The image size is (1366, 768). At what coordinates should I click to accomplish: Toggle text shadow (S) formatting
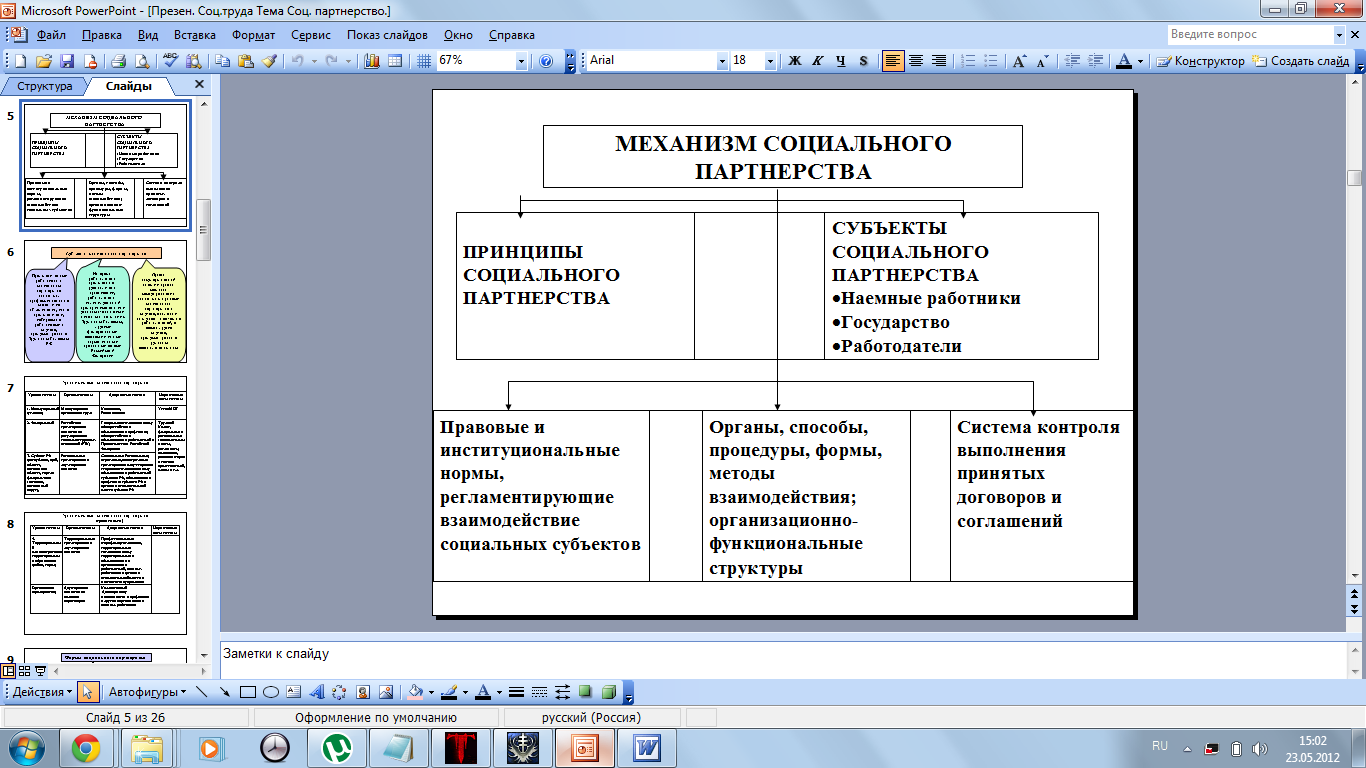(x=864, y=60)
